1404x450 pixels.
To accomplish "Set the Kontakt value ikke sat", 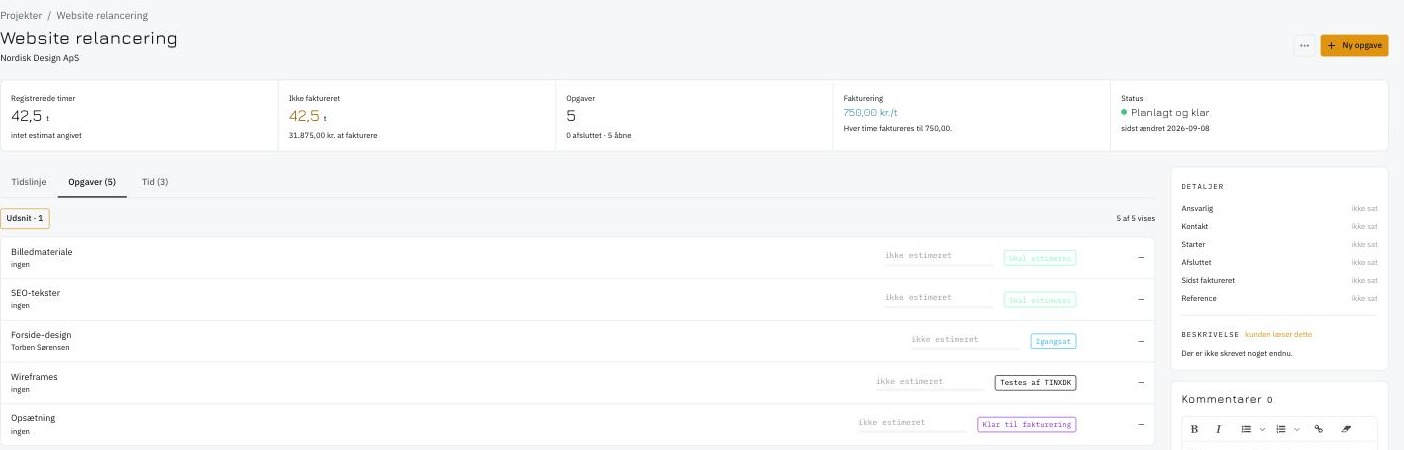I will click(1364, 227).
